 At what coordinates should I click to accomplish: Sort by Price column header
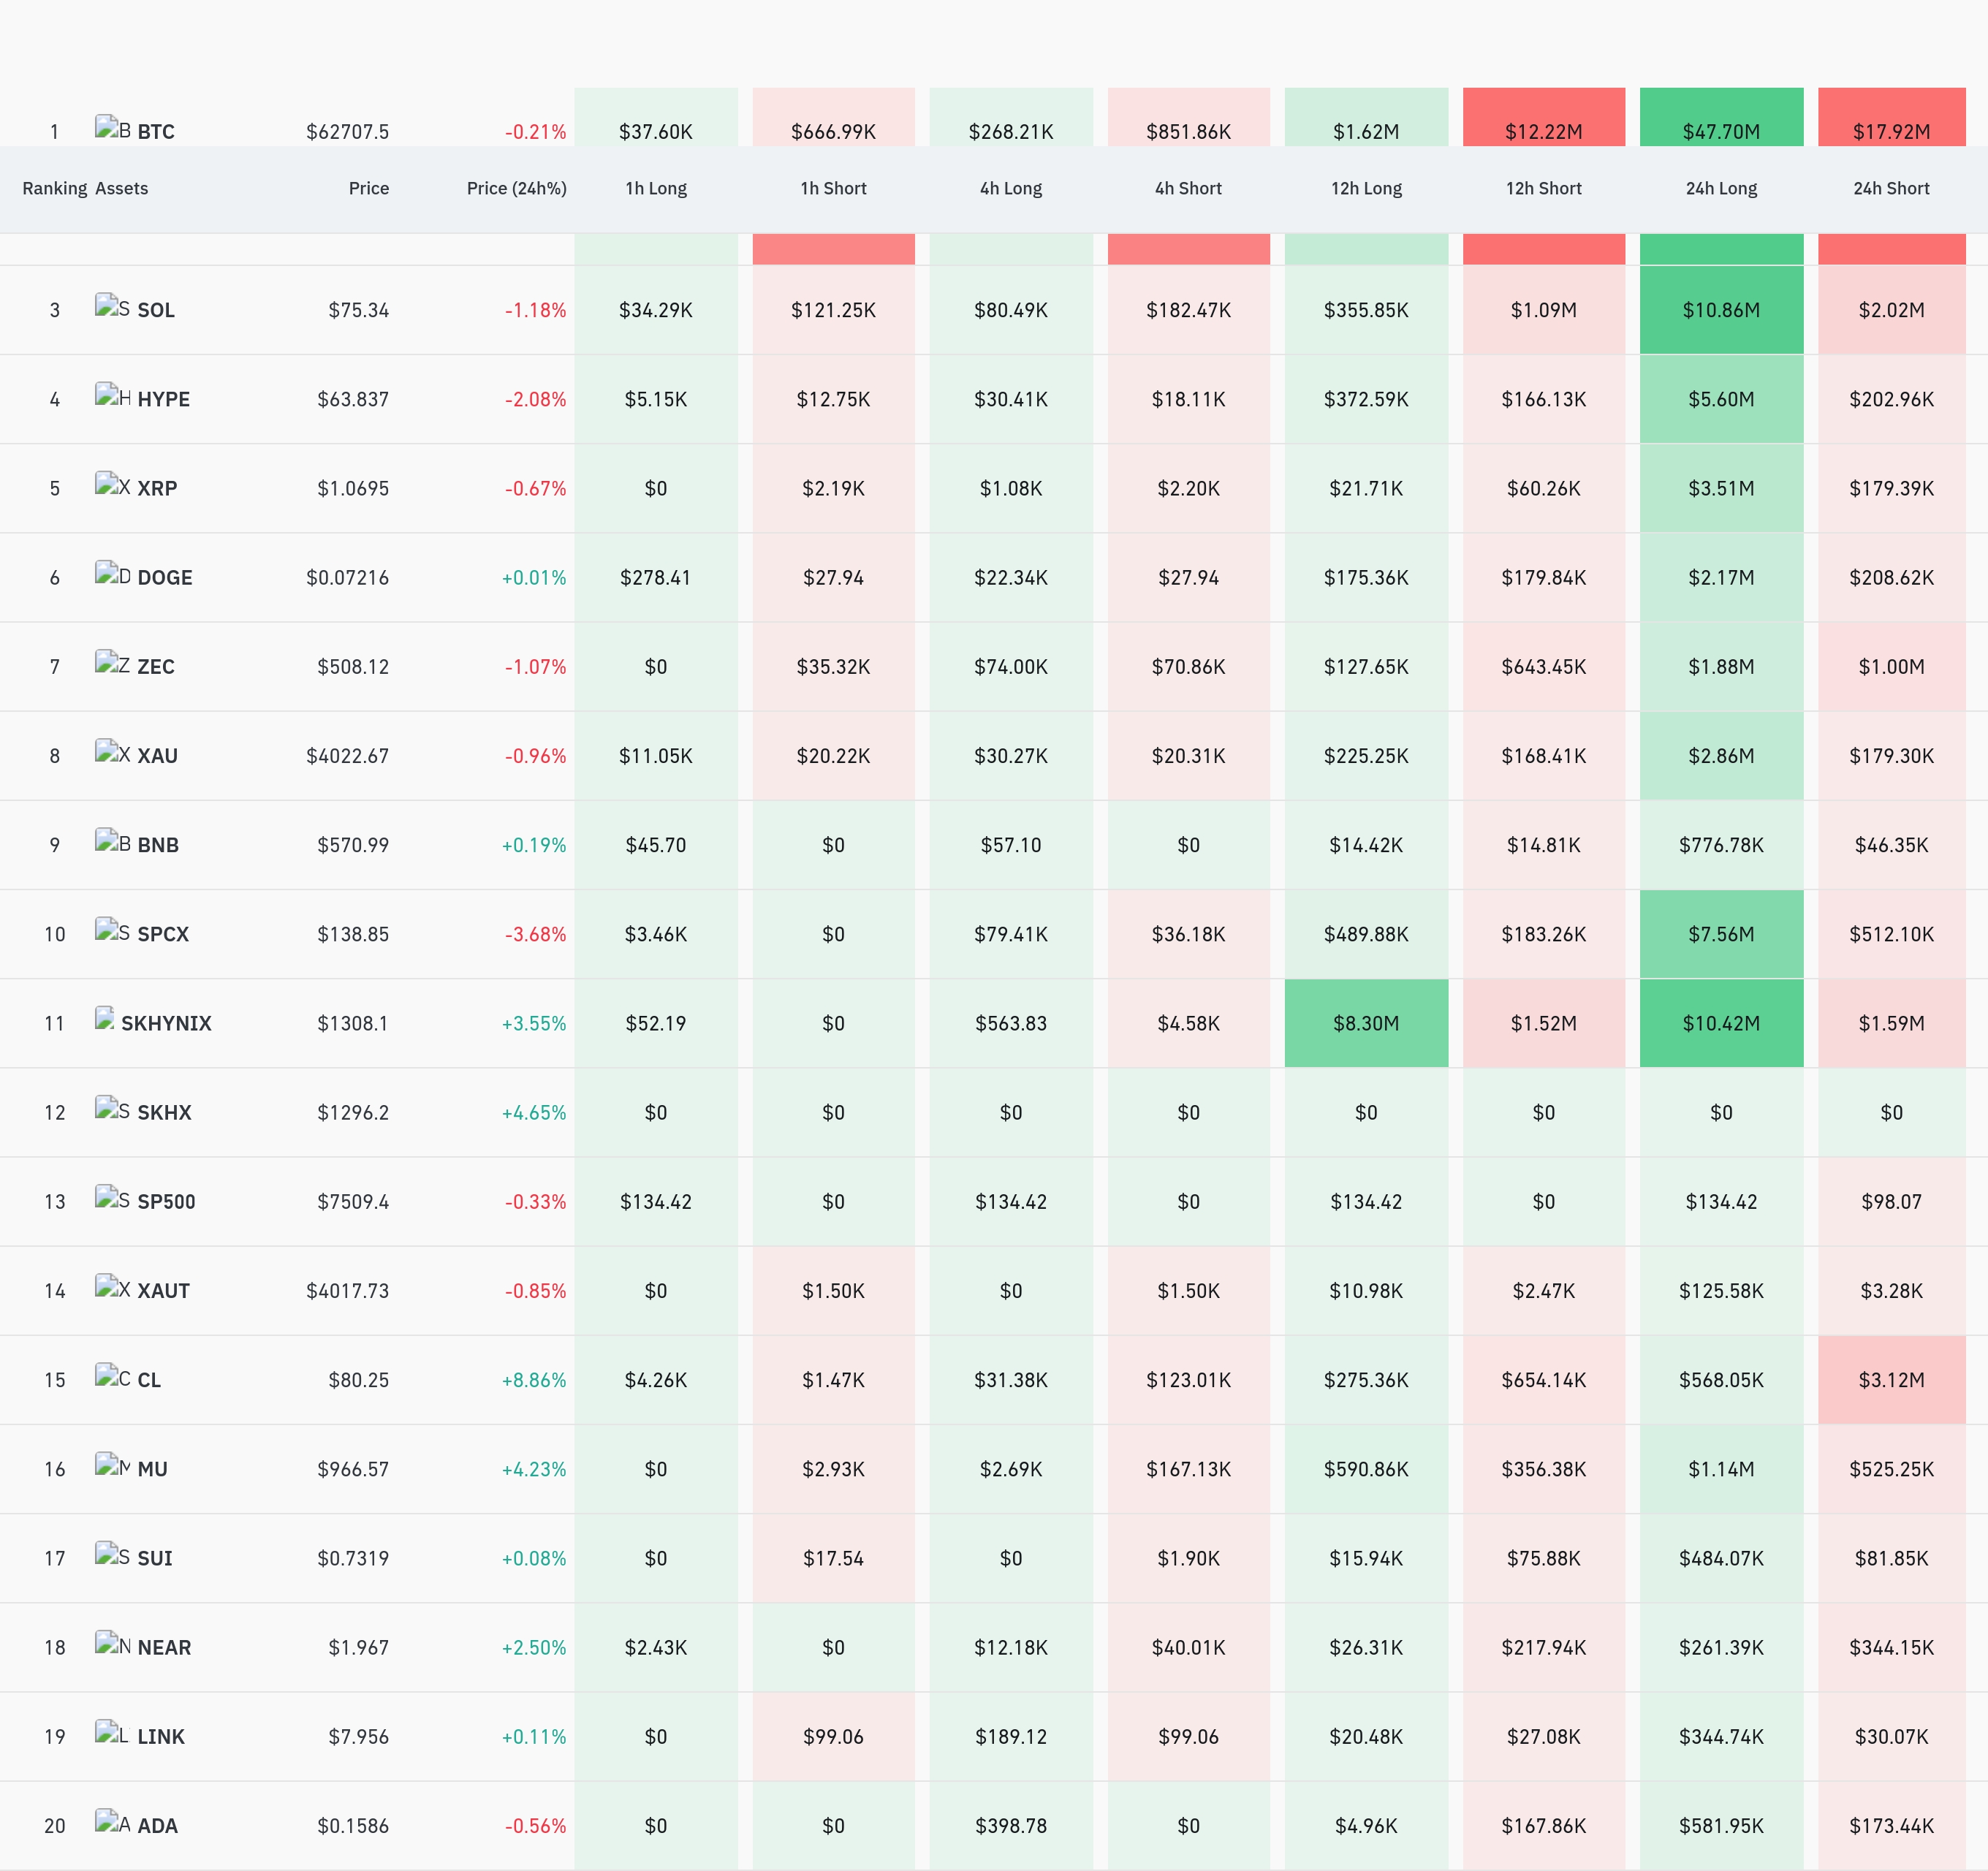click(369, 188)
